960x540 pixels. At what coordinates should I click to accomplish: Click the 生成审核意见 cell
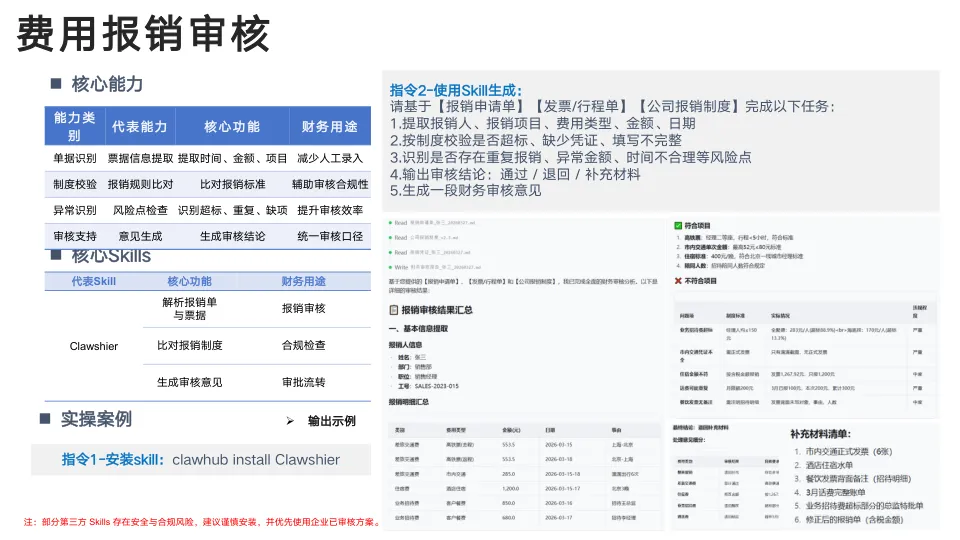189,382
